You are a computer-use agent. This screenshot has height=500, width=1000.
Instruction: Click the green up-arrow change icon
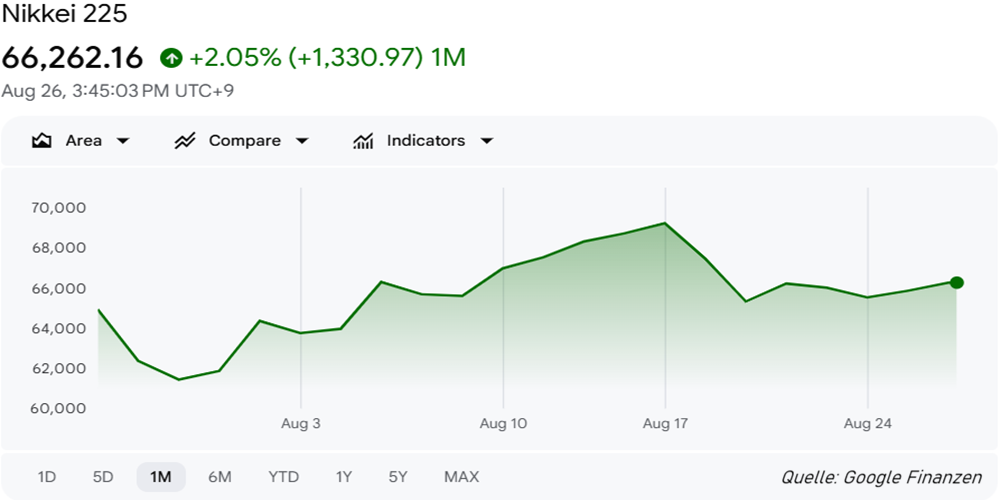171,59
